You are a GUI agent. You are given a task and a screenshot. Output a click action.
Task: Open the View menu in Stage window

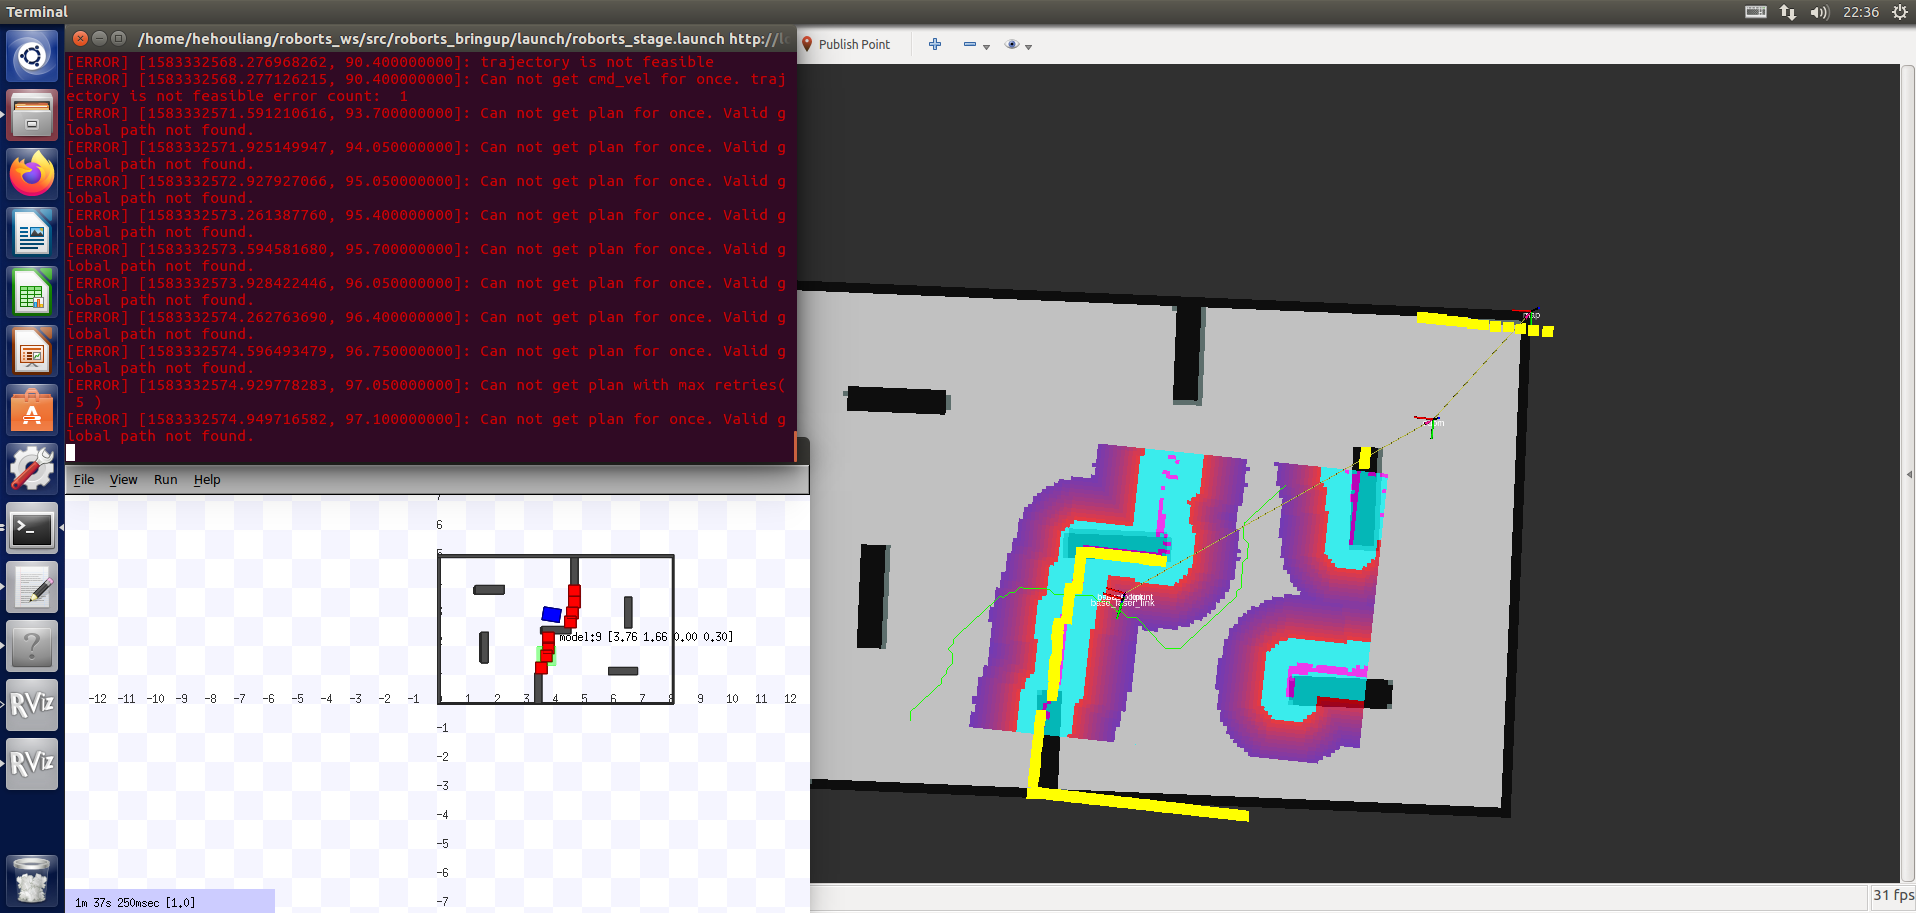point(124,480)
